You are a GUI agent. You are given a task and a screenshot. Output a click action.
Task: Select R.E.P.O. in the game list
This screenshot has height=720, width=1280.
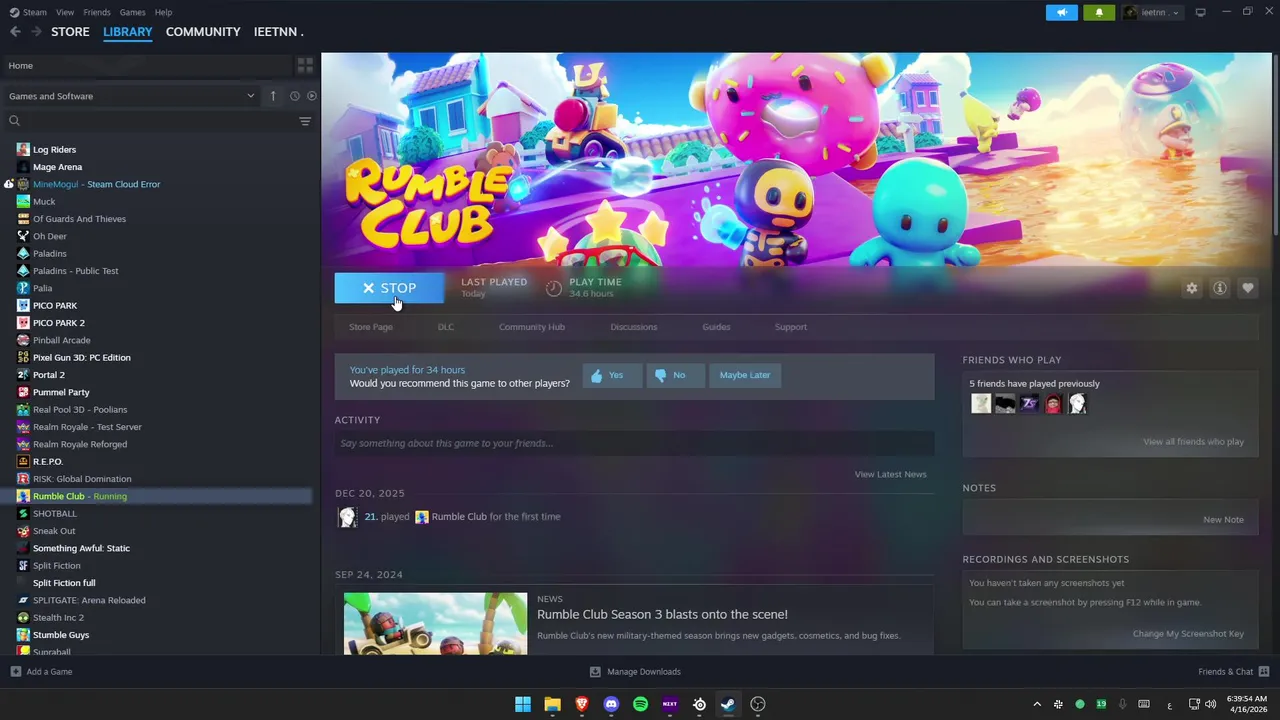48,462
